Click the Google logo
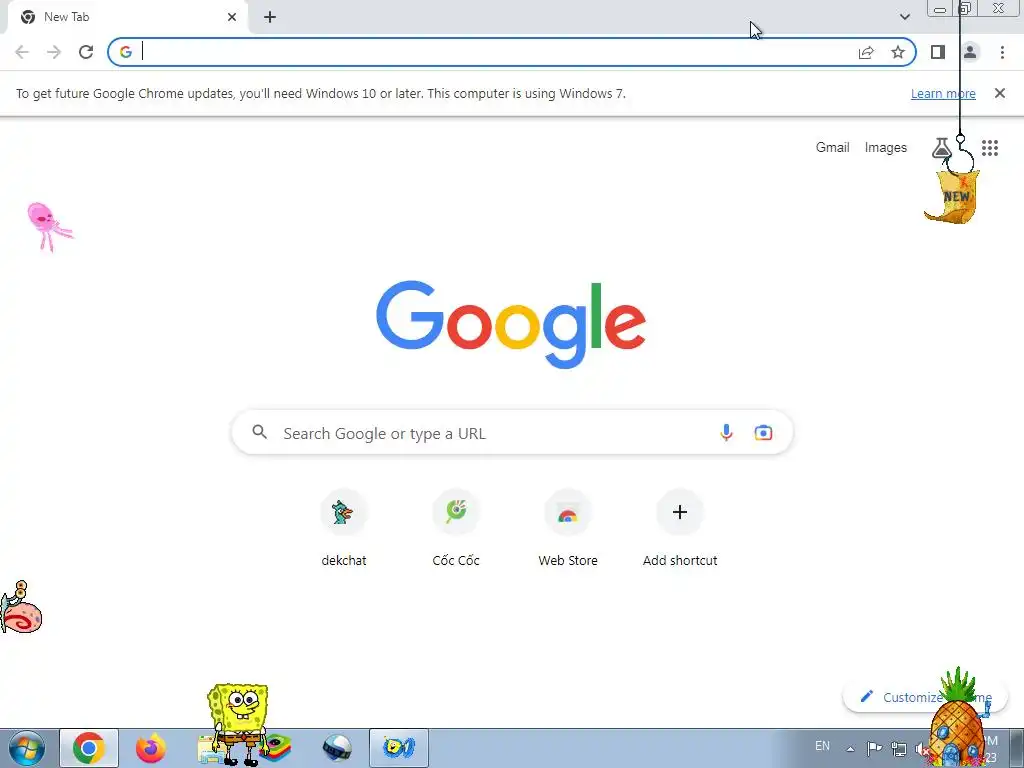The height and width of the screenshot is (768, 1024). 511,325
